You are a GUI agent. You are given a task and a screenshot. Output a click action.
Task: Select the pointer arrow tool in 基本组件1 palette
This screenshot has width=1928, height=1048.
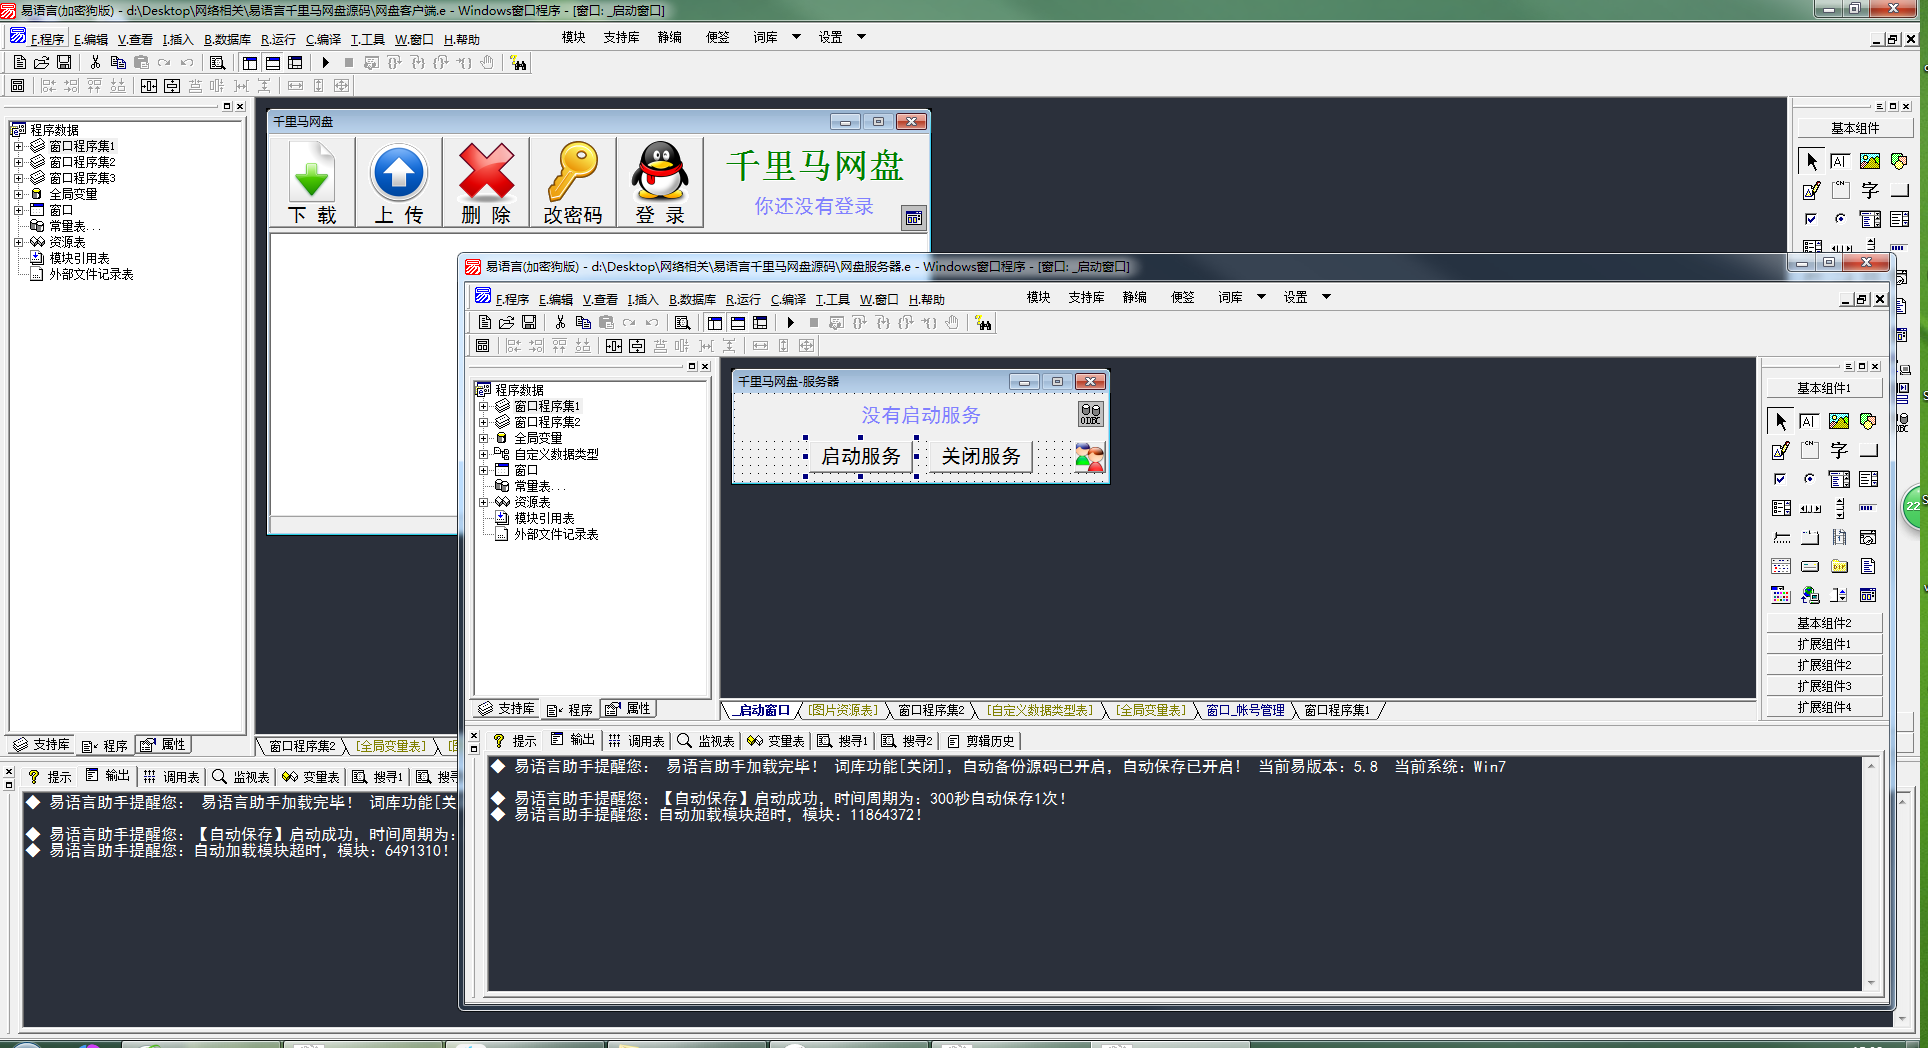pyautogui.click(x=1781, y=421)
